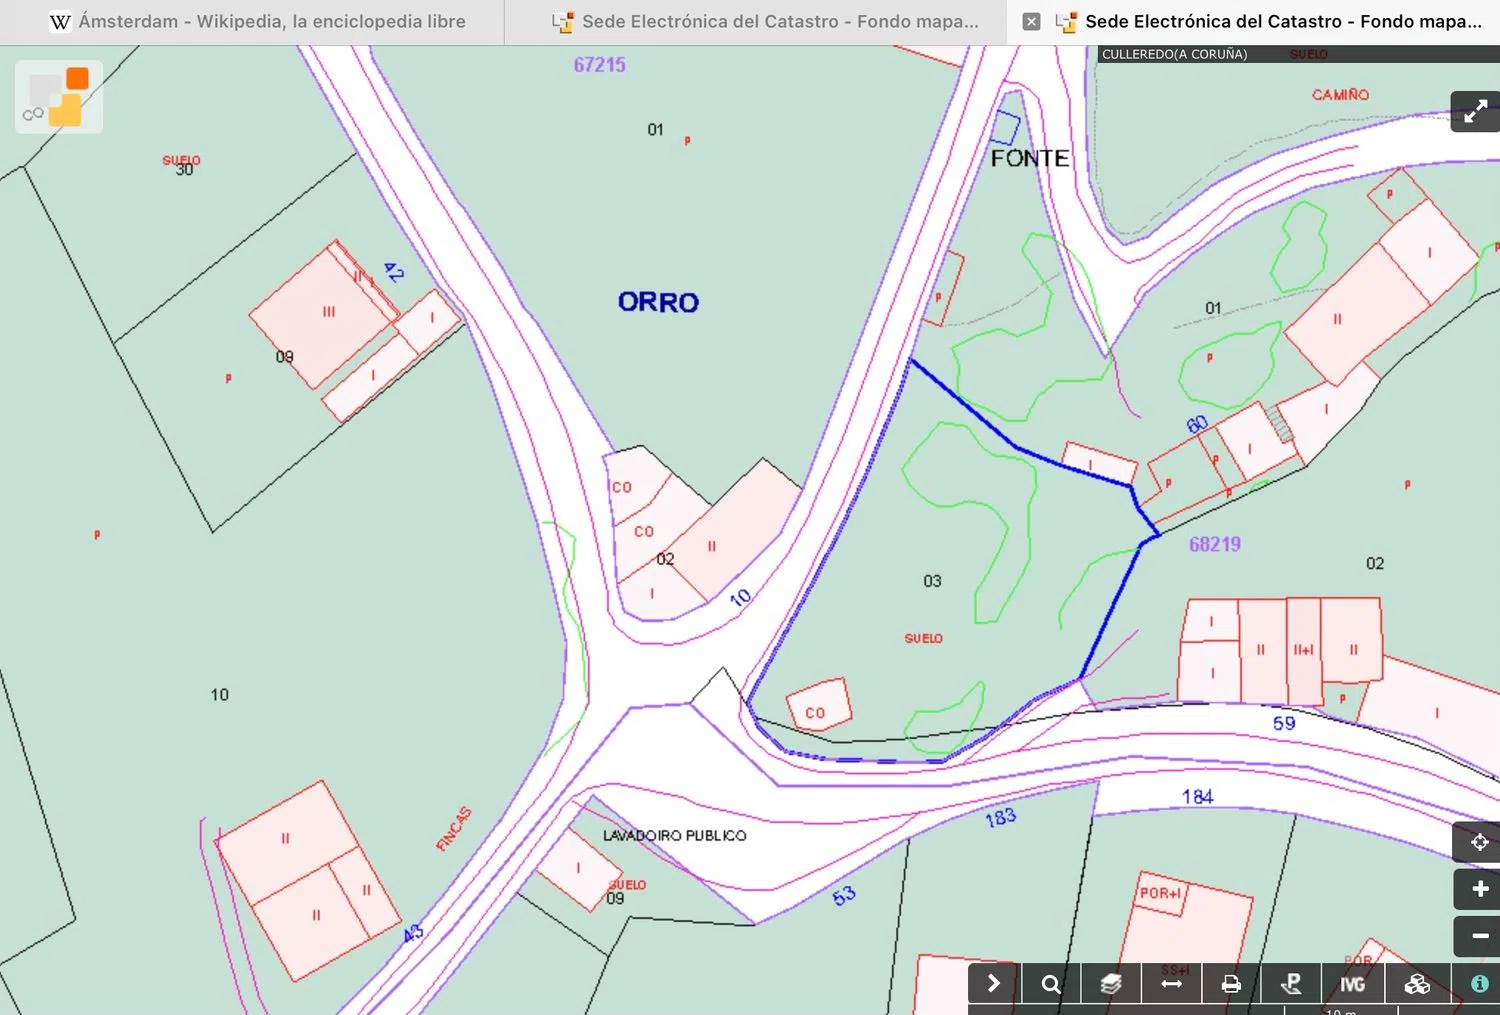The height and width of the screenshot is (1015, 1500).
Task: Print the current cadastral map
Action: (1231, 984)
